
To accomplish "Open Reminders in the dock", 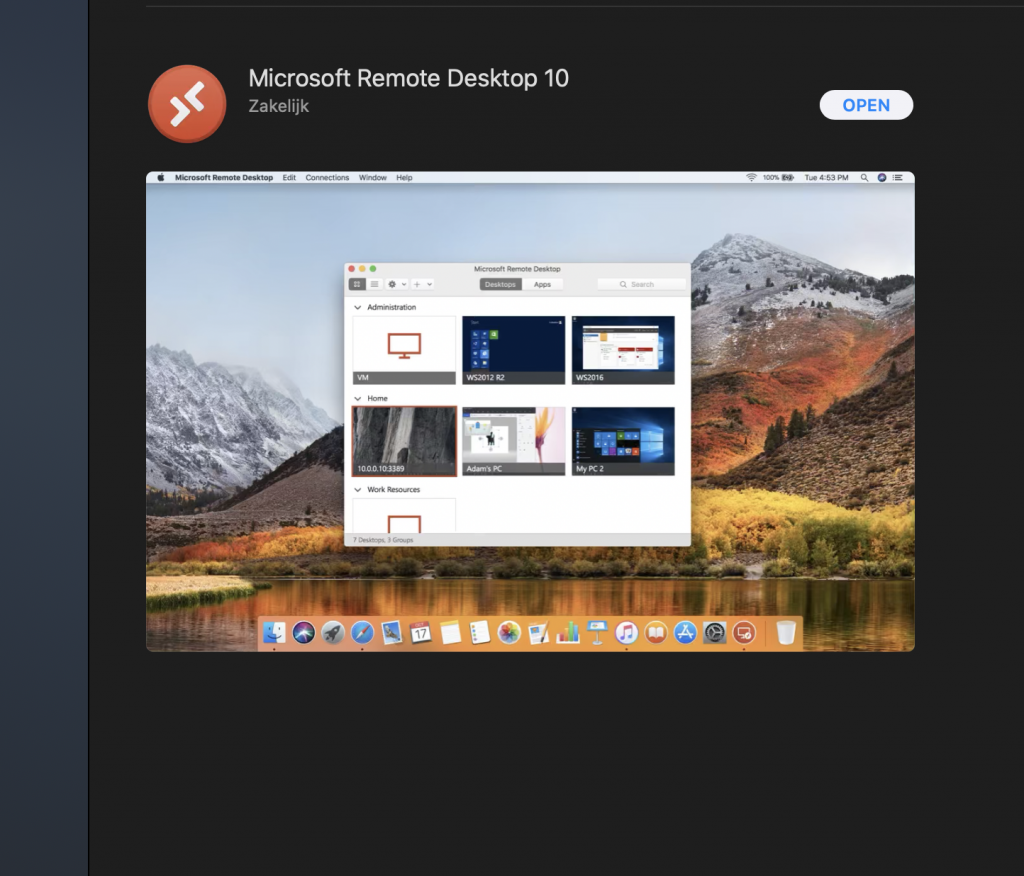I will tap(480, 632).
